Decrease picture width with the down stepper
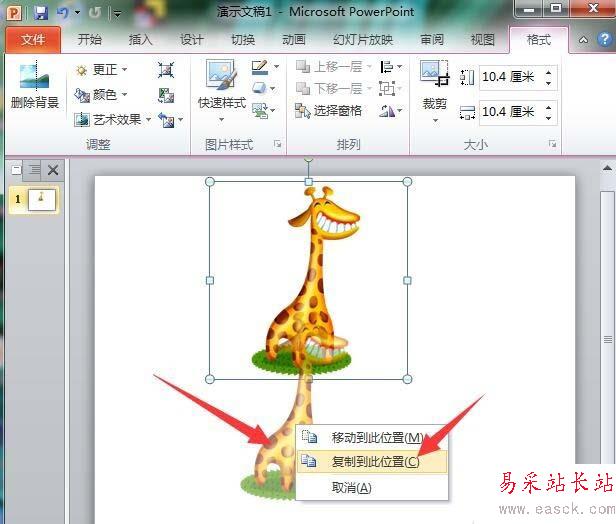The width and height of the screenshot is (616, 524). tap(549, 118)
